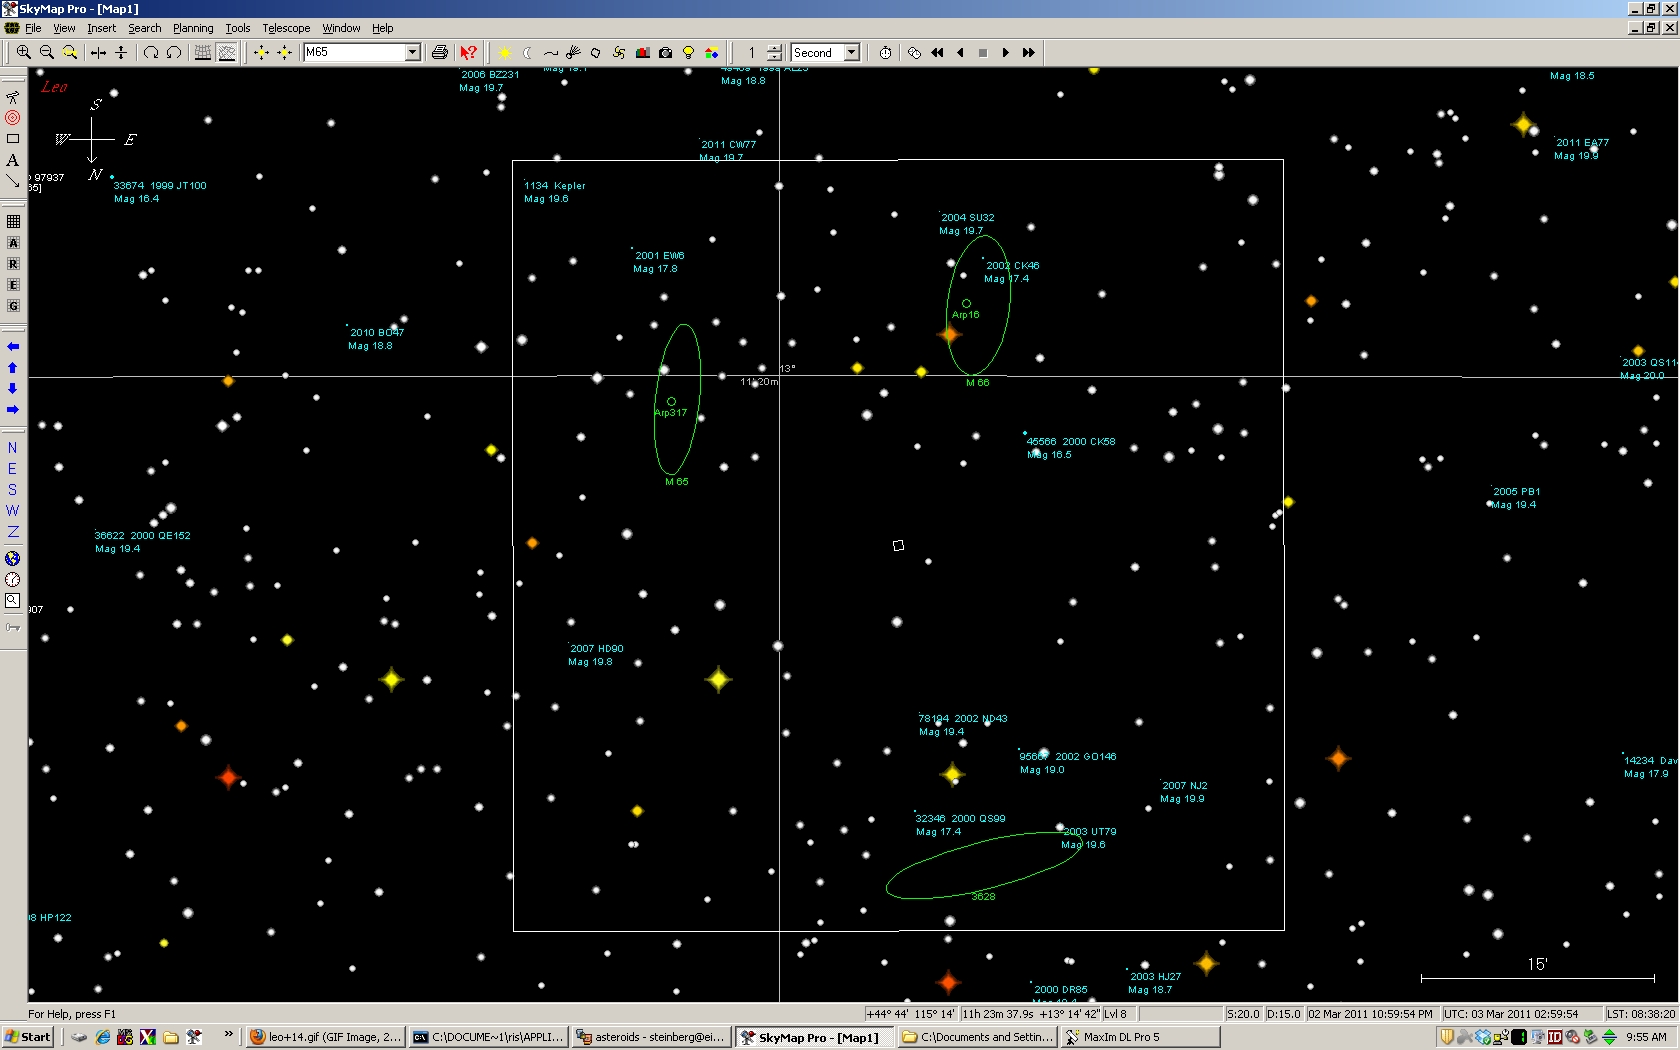Toggle the sidebar A overlay button

click(13, 243)
